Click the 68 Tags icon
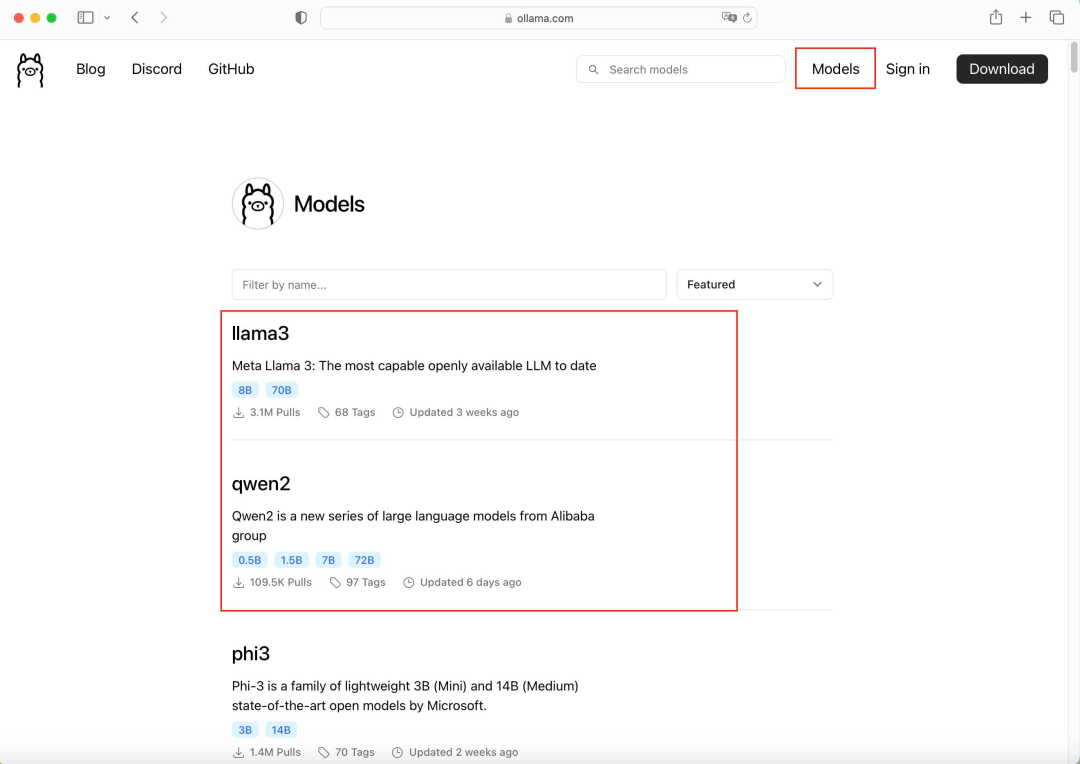The height and width of the screenshot is (764, 1080). tap(324, 413)
